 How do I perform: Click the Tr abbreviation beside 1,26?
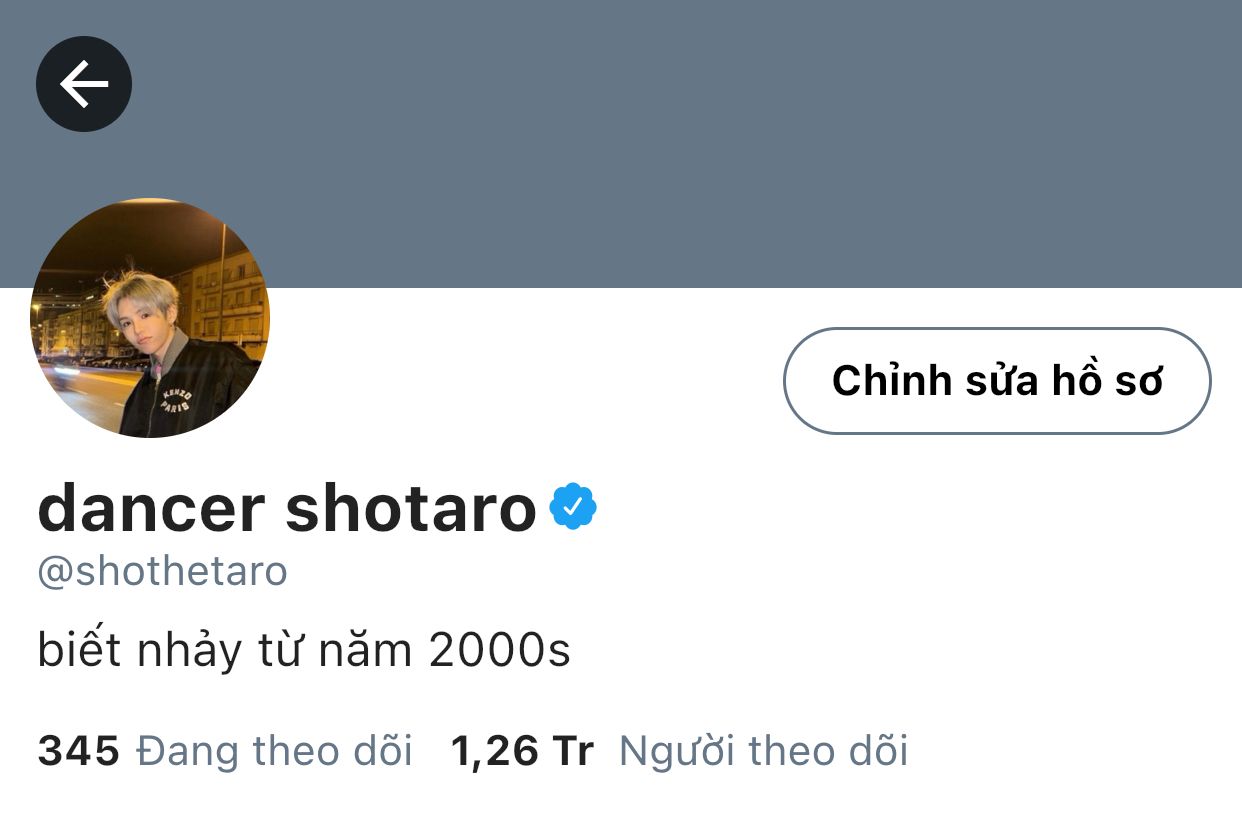(x=572, y=751)
